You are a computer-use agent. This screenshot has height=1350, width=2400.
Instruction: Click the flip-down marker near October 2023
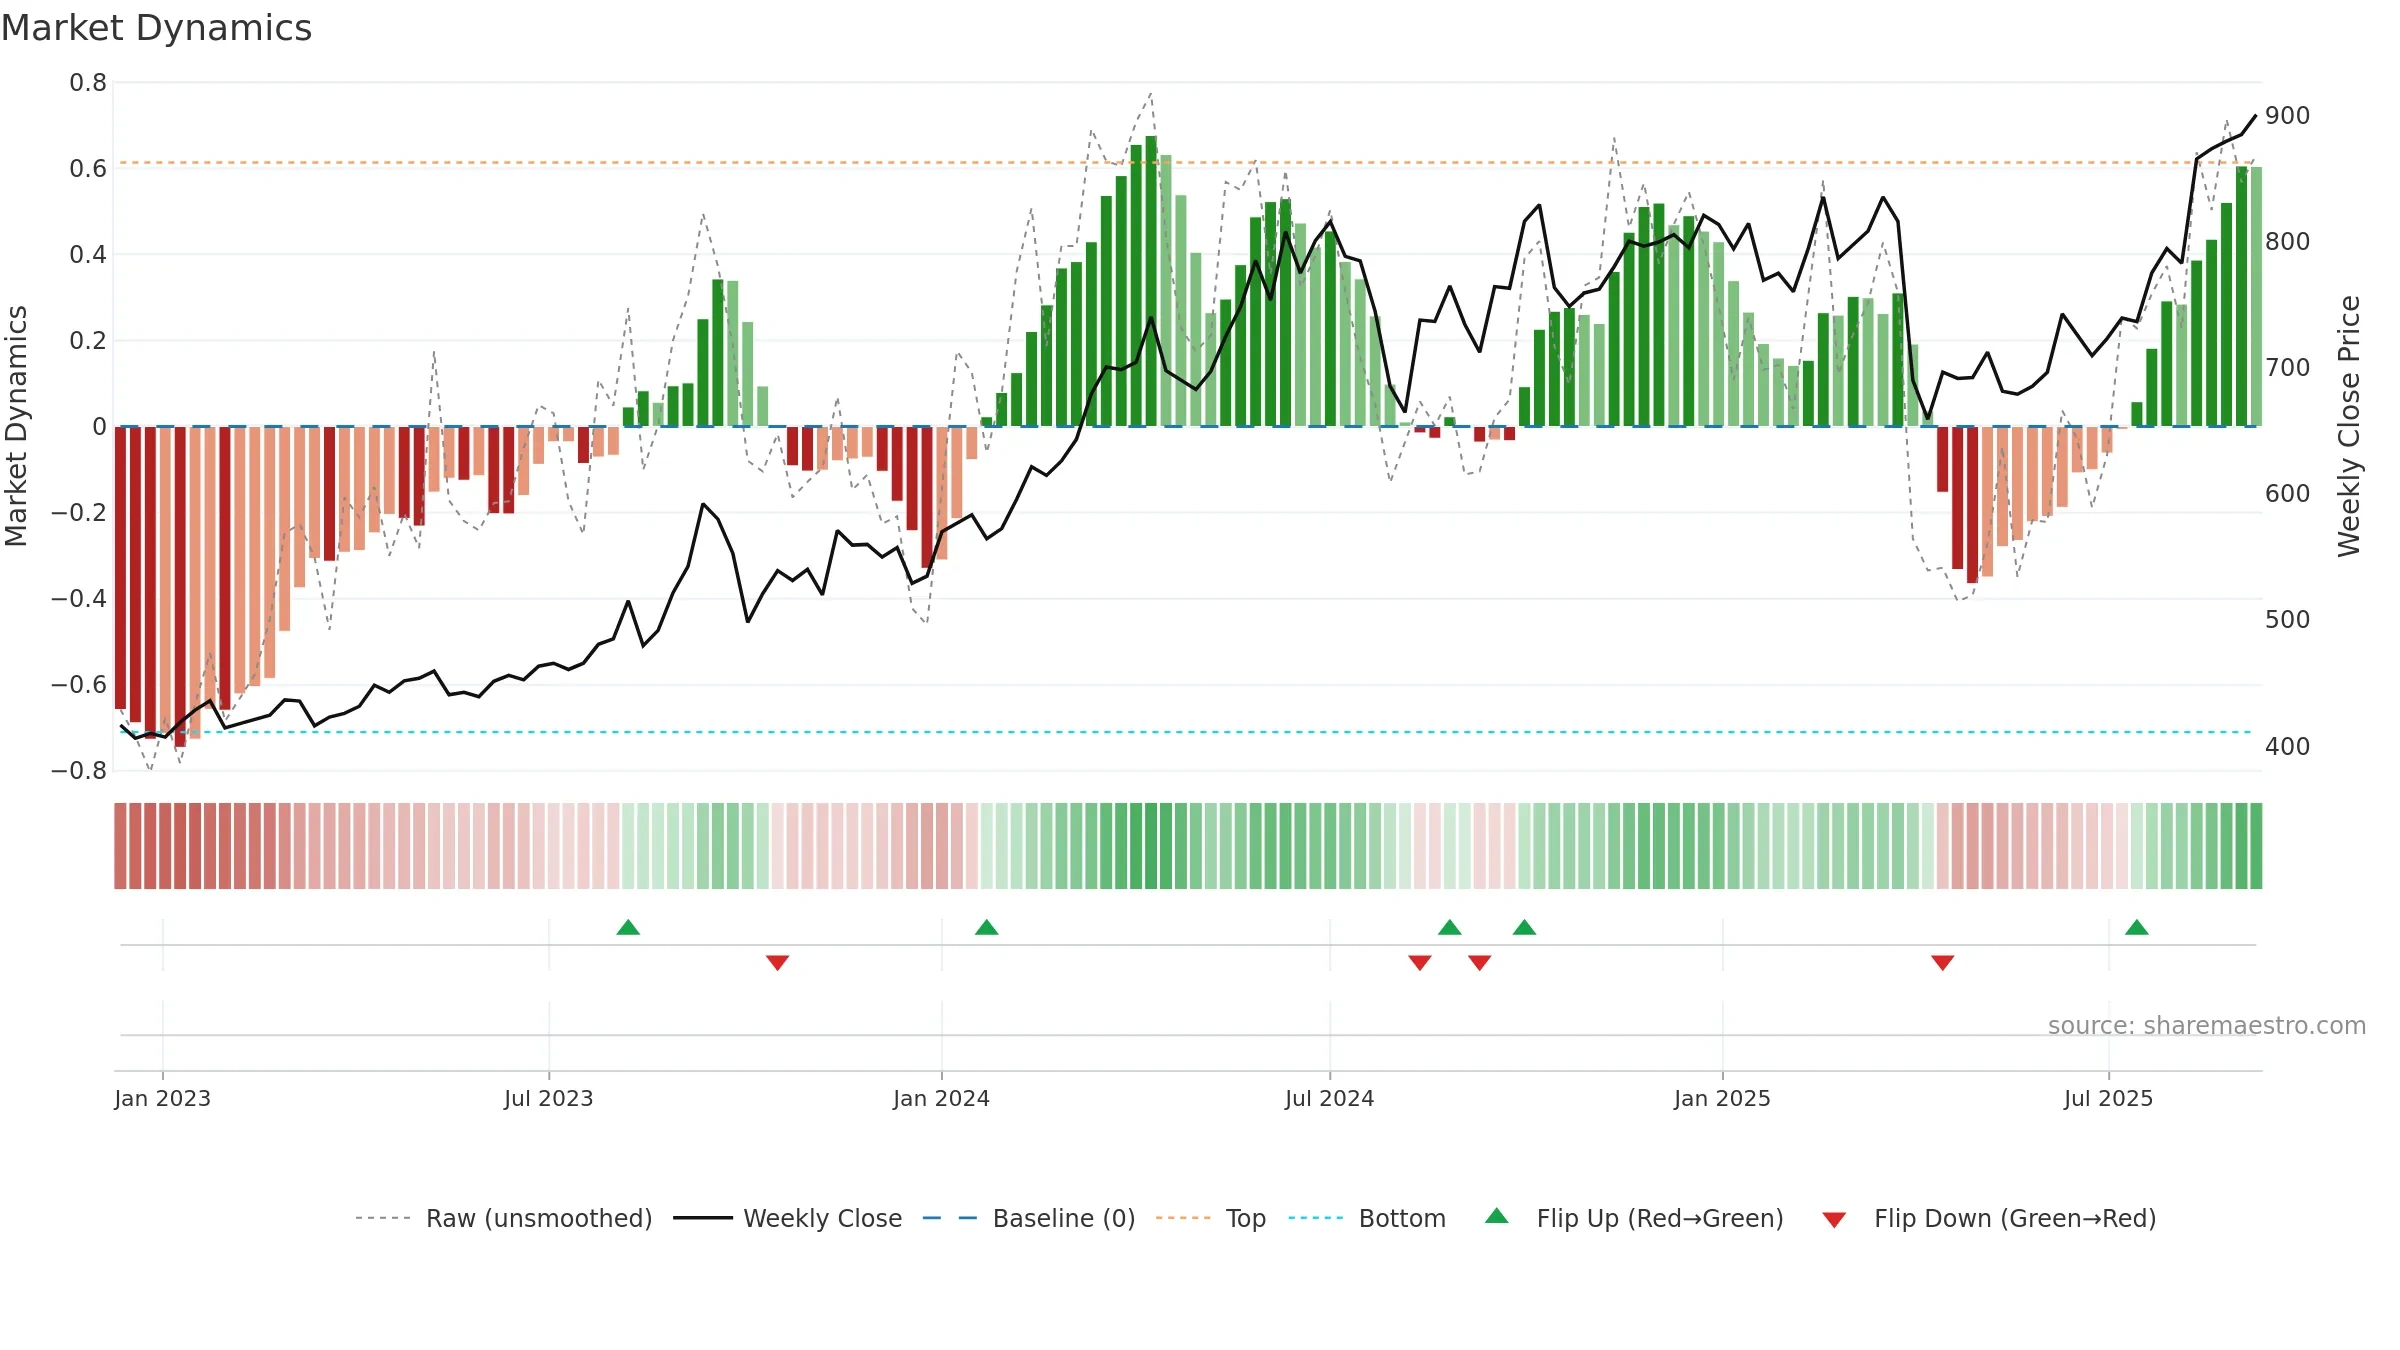[x=778, y=963]
